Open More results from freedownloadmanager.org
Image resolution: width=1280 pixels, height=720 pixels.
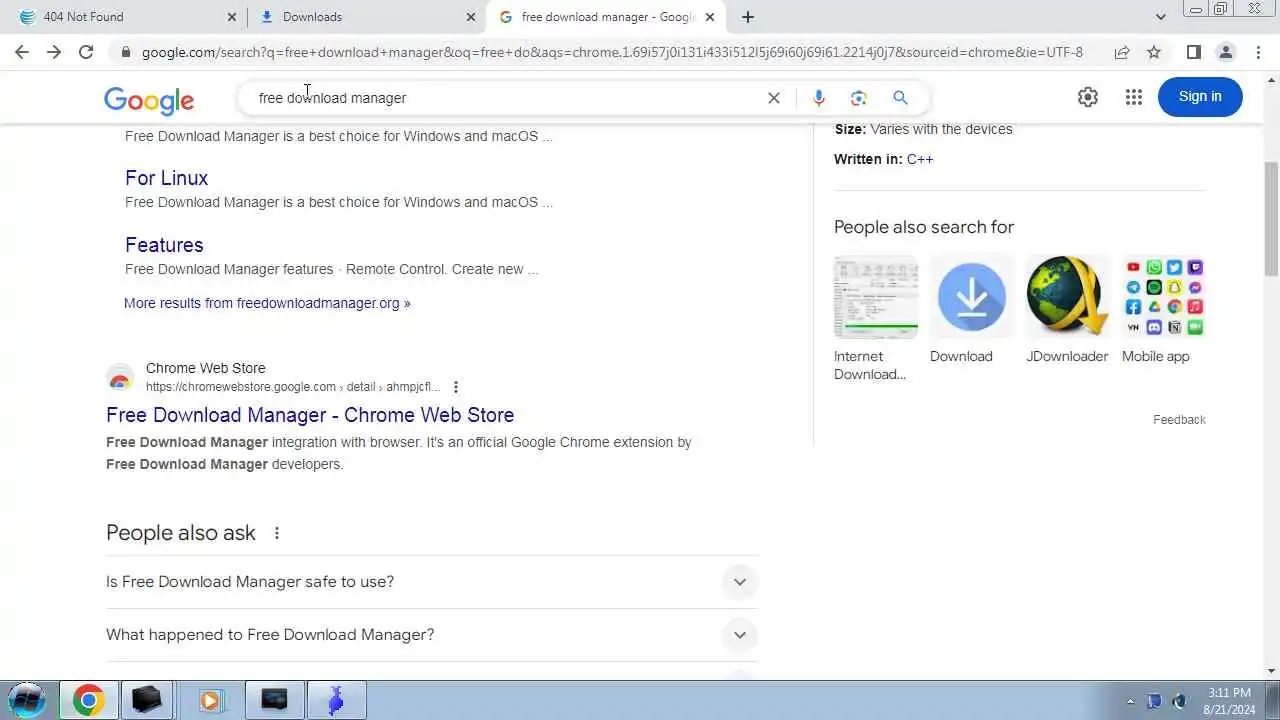click(x=267, y=303)
